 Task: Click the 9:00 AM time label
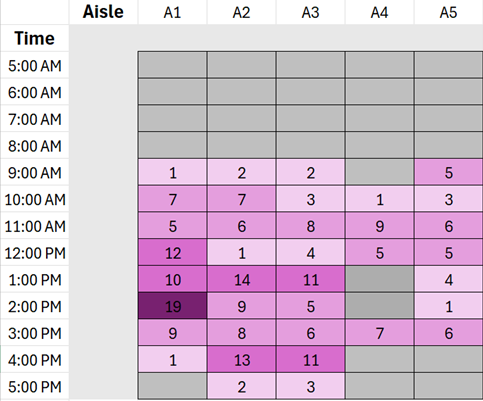[35, 172]
